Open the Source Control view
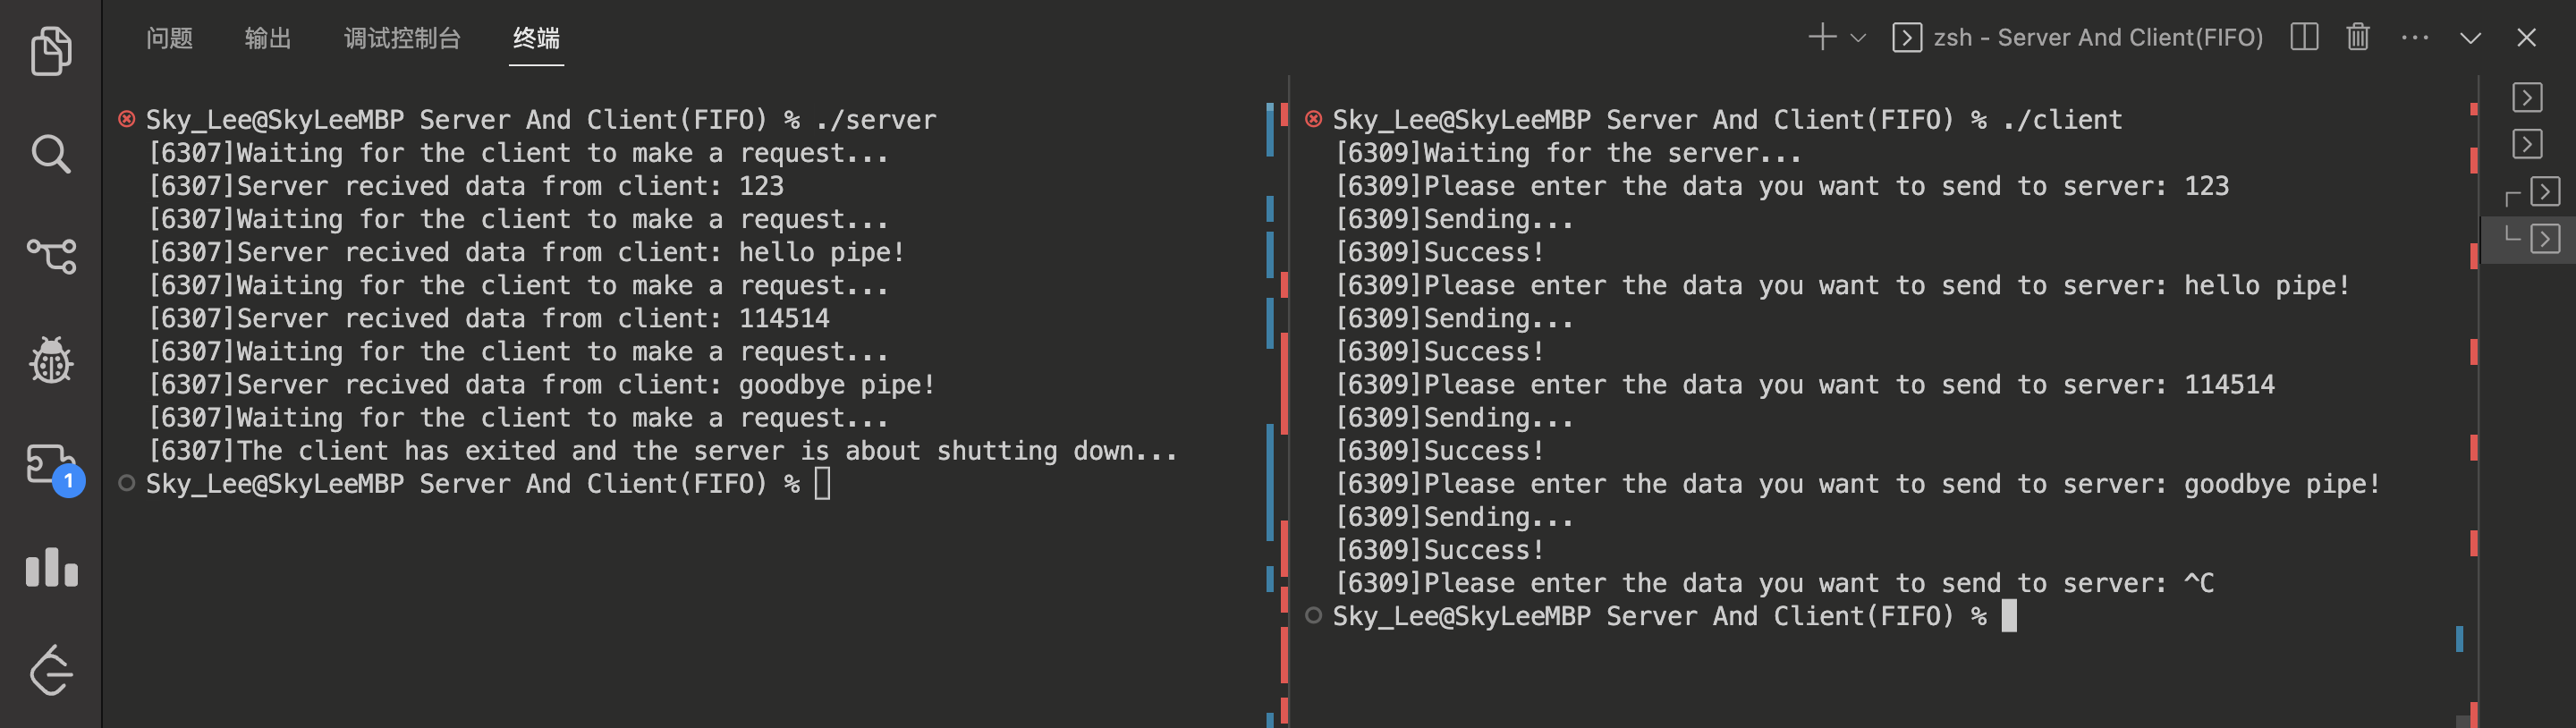This screenshot has height=728, width=2576. point(51,256)
